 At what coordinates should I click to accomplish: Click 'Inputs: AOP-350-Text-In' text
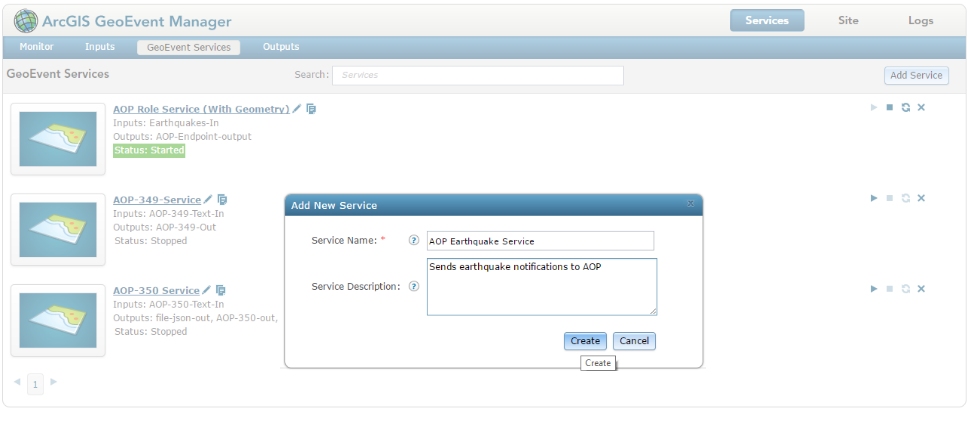pos(169,304)
